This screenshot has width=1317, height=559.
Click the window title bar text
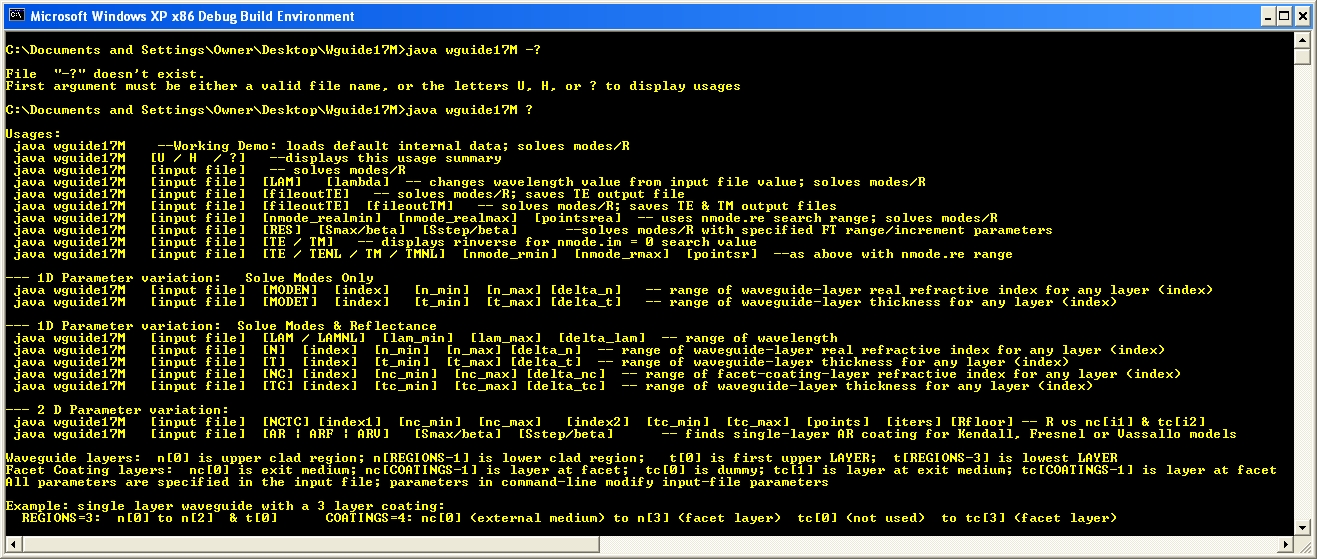coord(192,16)
